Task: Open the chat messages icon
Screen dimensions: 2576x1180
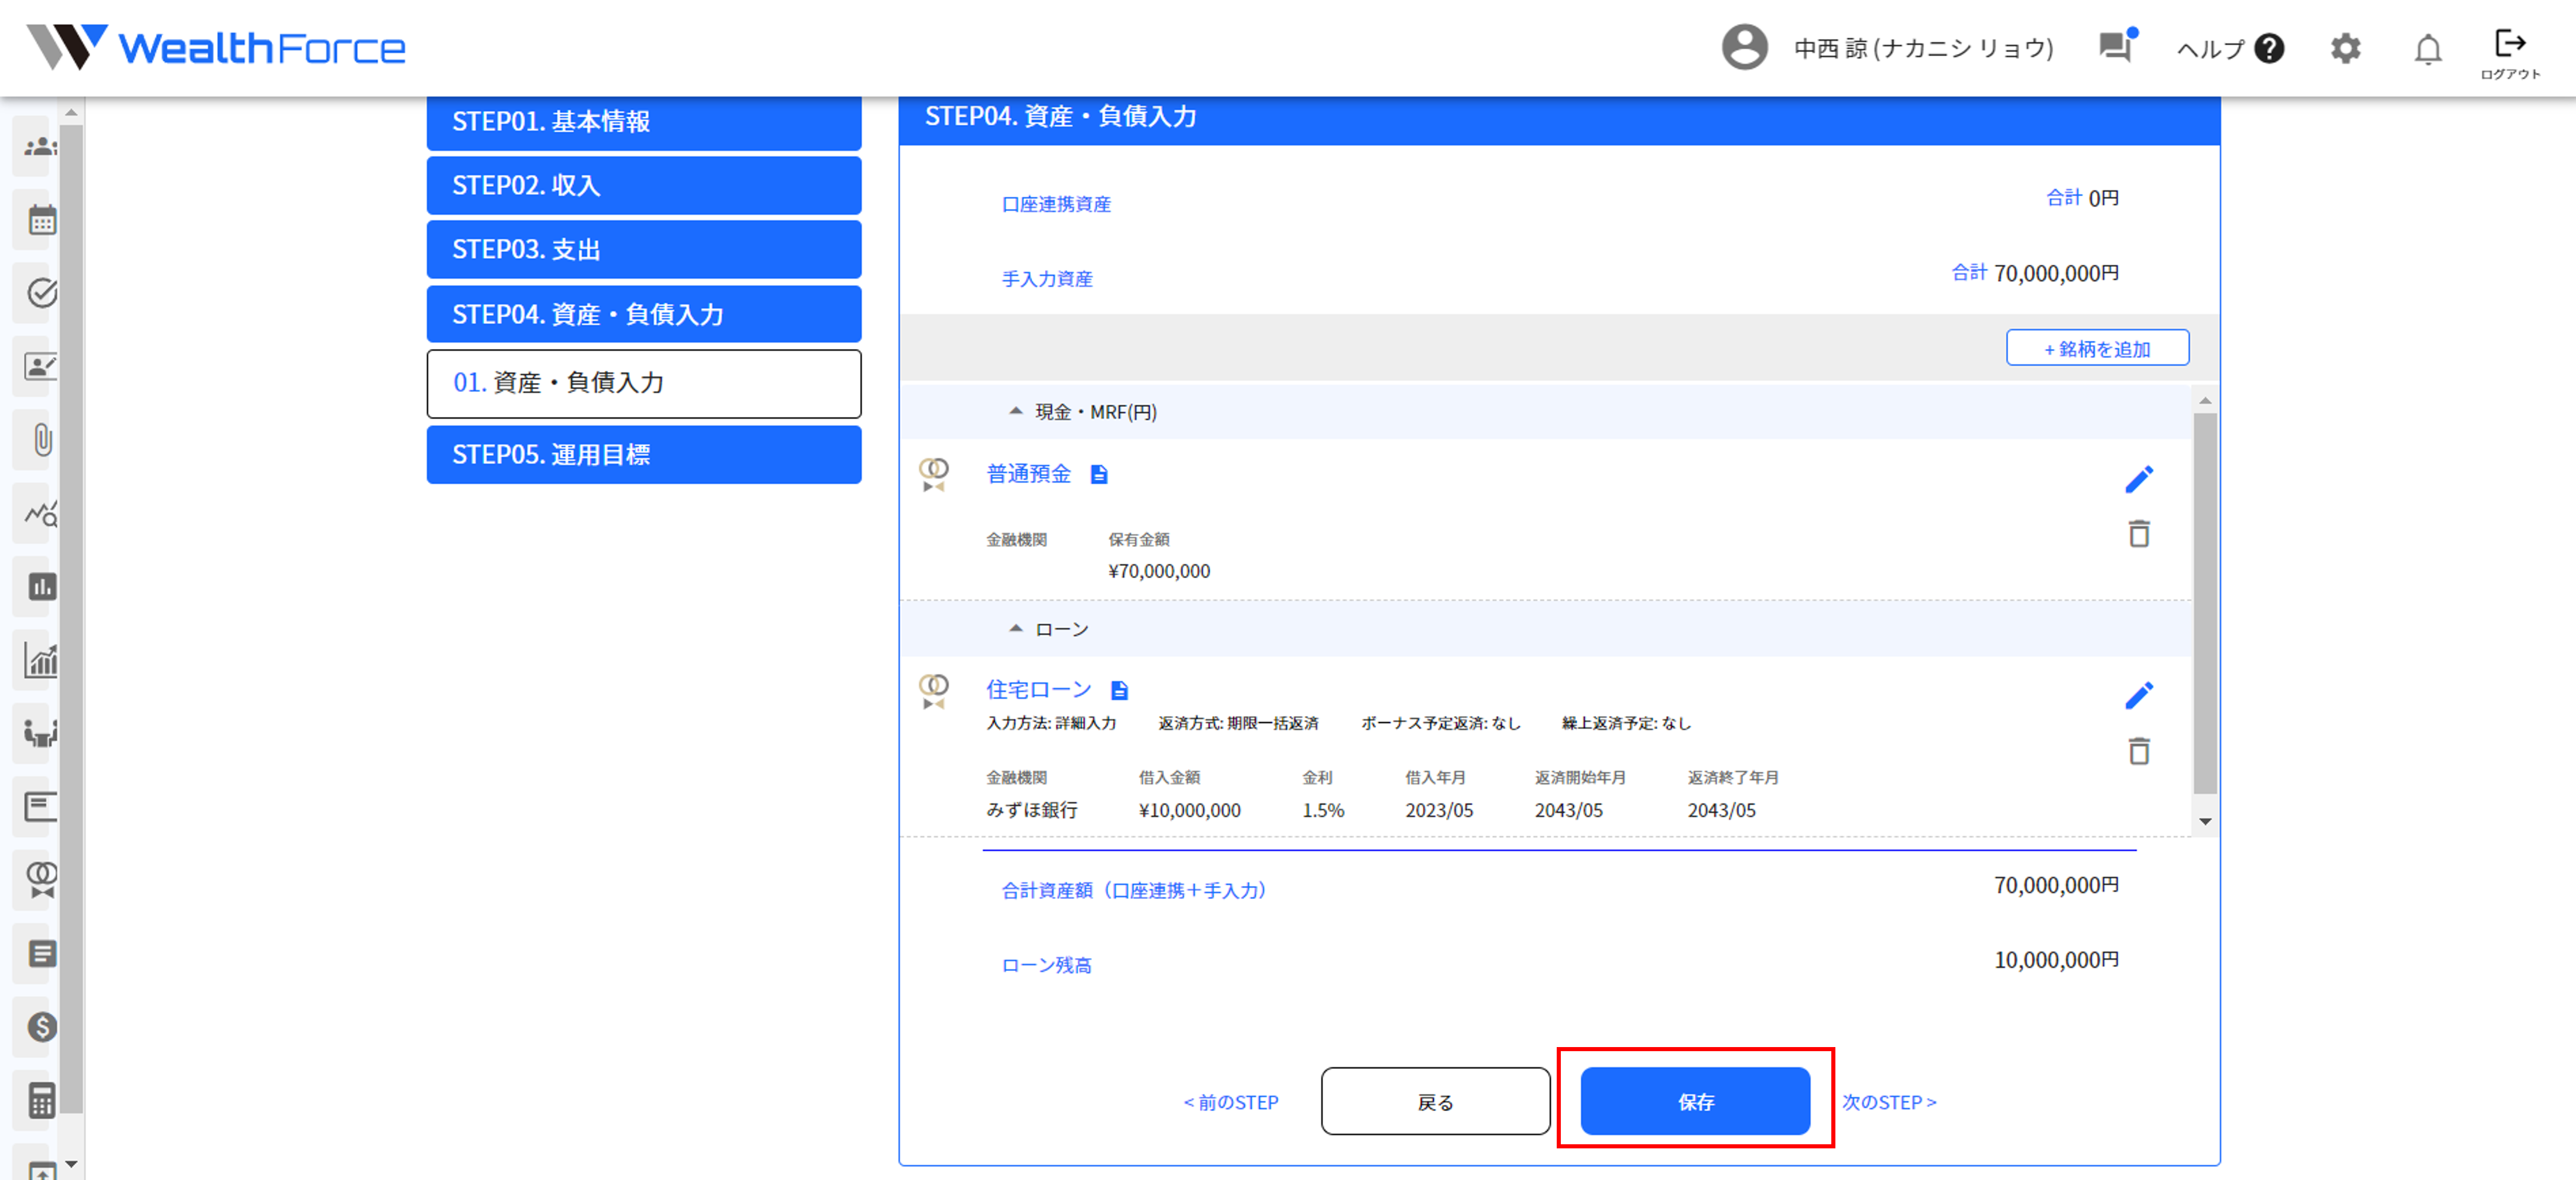Action: (x=2117, y=47)
